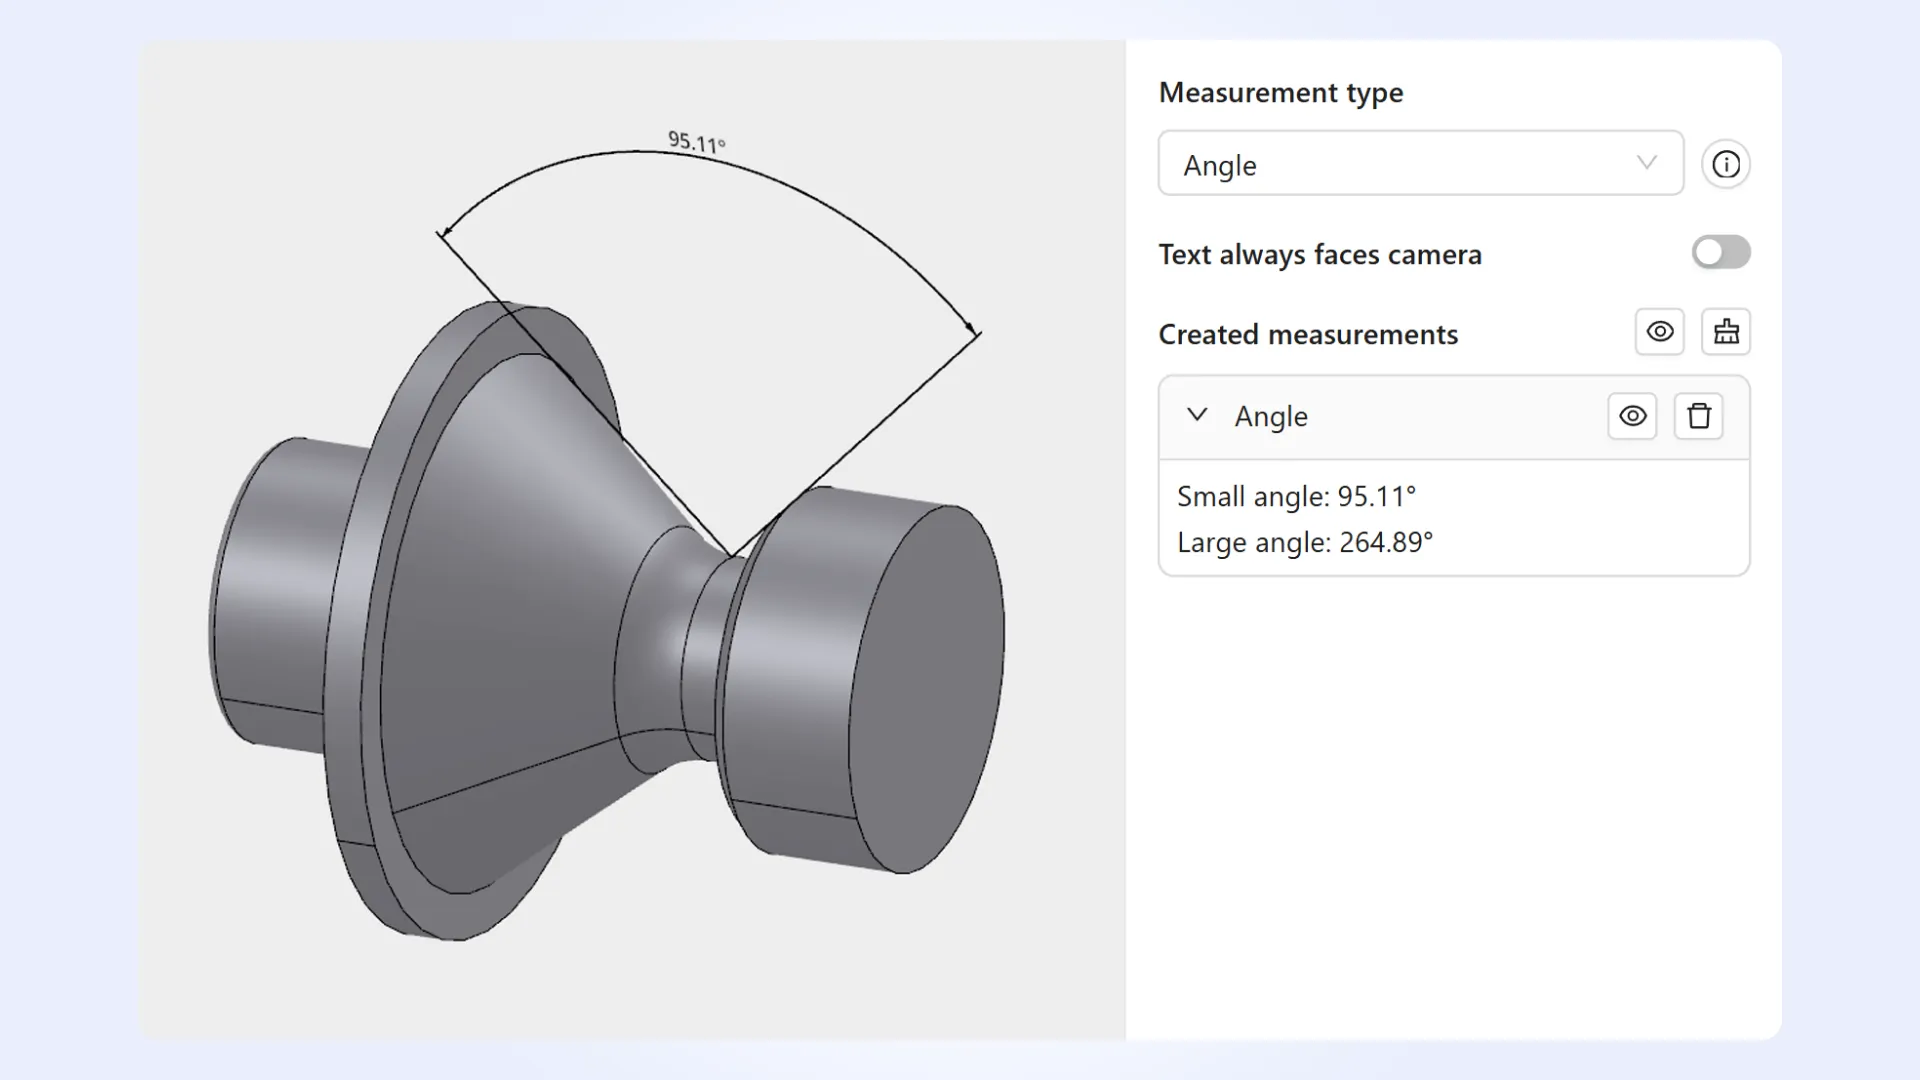
Task: Delete the Angle measurement with trash icon
Action: [1699, 416]
